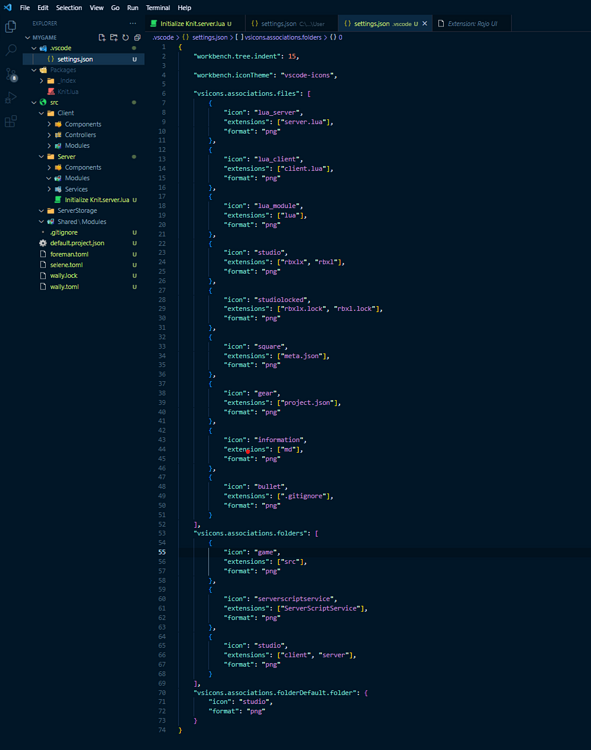Open the Run and Debug view

click(x=11, y=98)
